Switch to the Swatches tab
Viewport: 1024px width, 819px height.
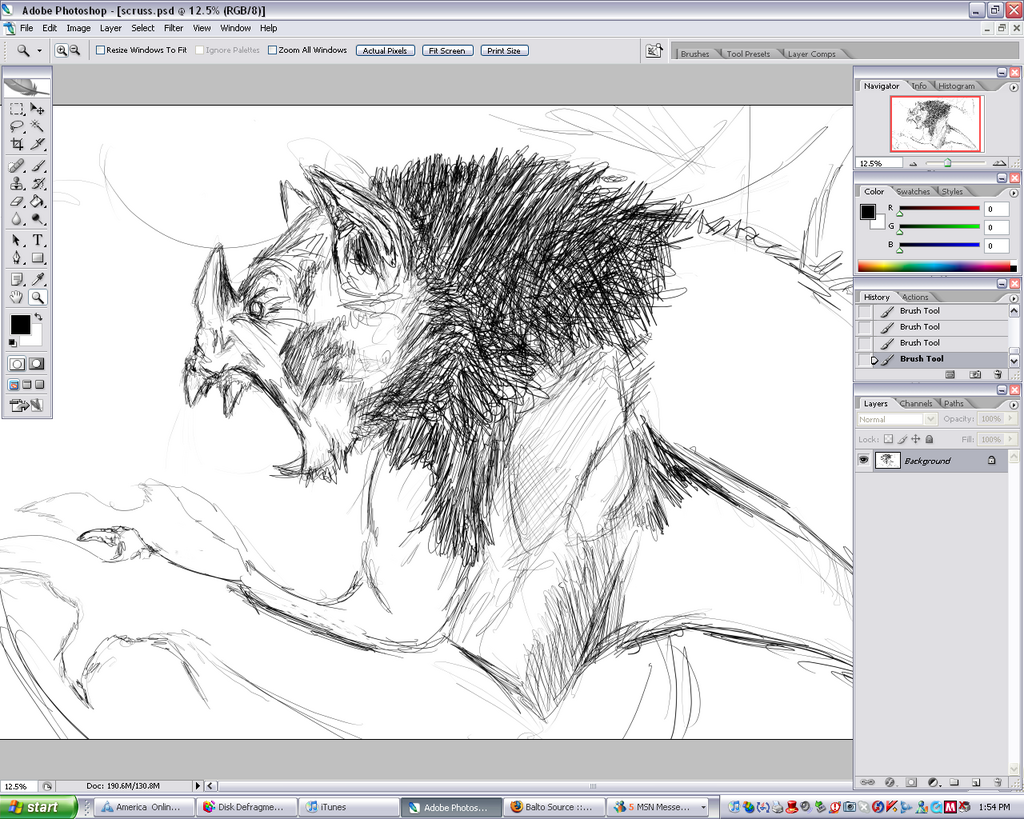(x=913, y=191)
